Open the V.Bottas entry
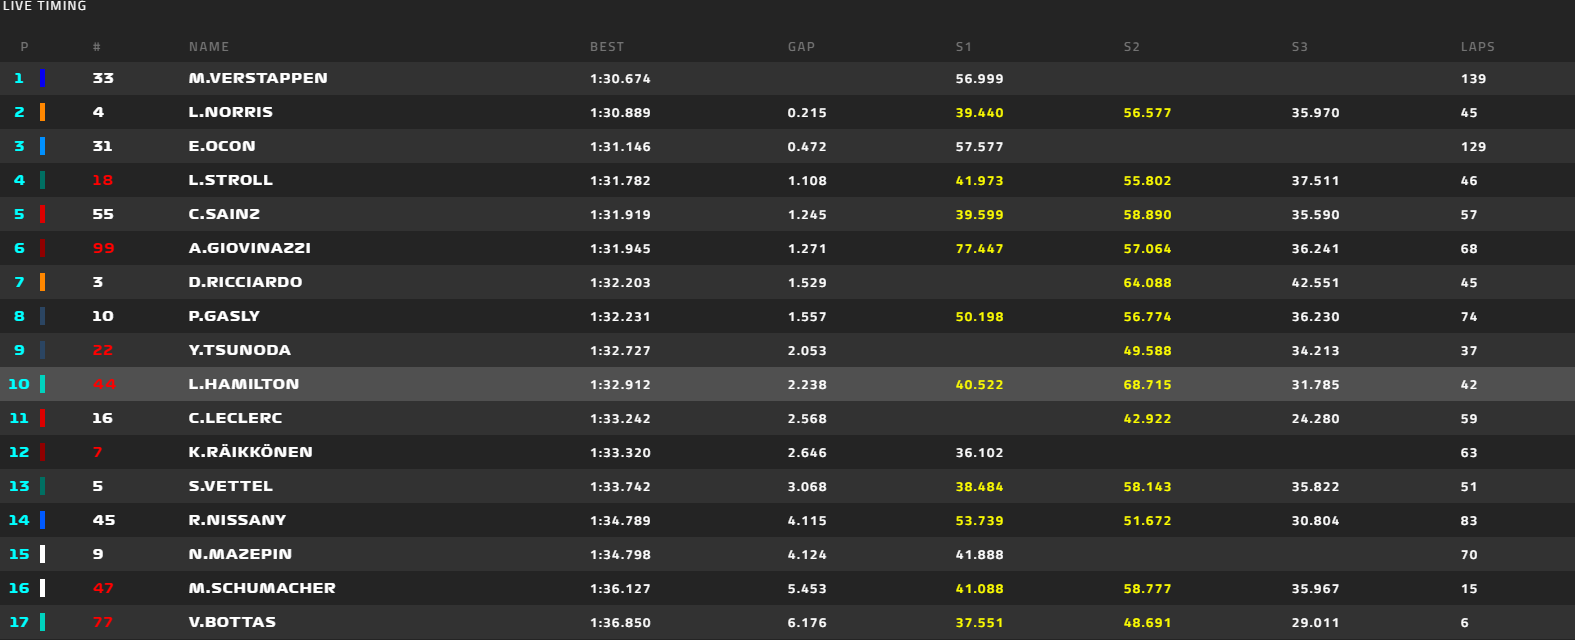This screenshot has width=1575, height=640. [x=232, y=622]
